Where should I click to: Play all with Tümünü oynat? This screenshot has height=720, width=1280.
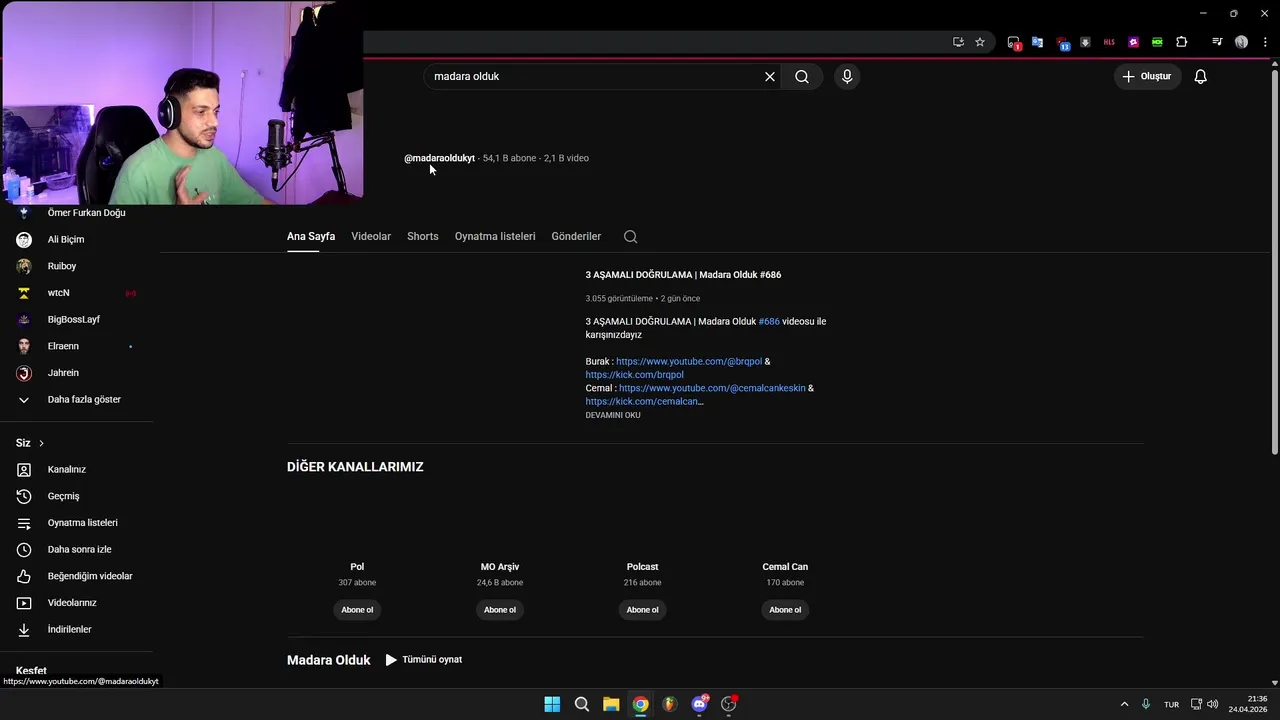pyautogui.click(x=424, y=660)
